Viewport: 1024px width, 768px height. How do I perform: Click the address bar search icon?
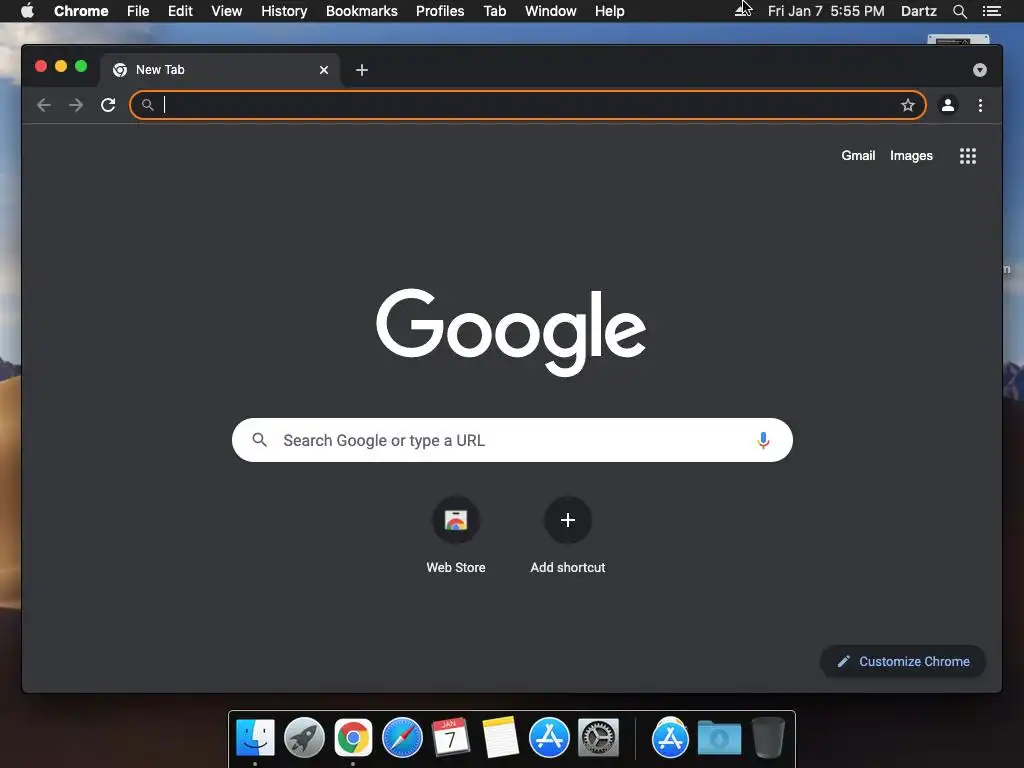(x=148, y=105)
